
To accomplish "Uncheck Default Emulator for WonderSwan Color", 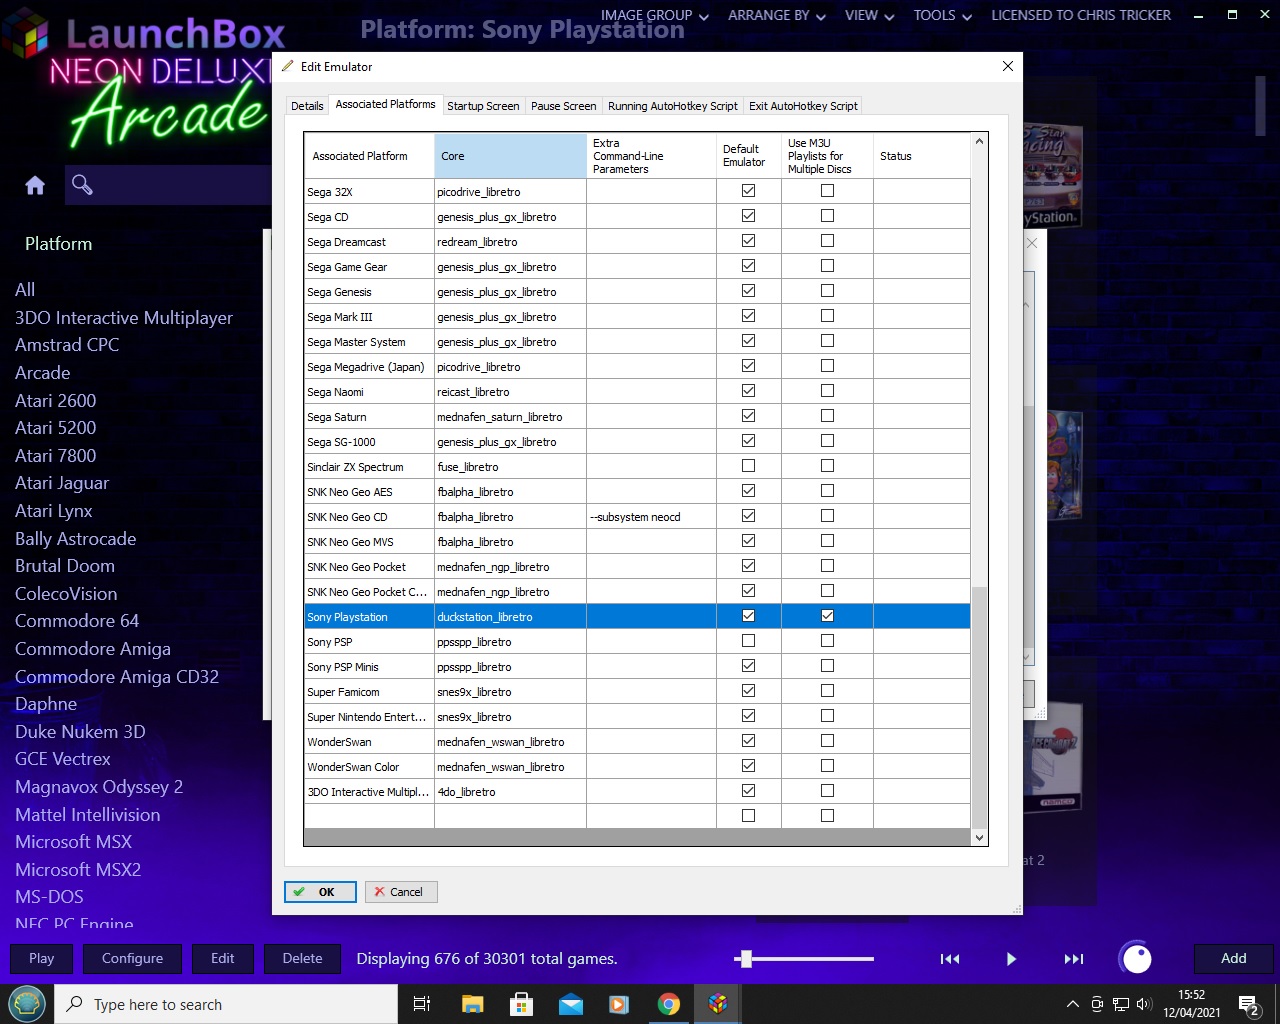I will (x=748, y=766).
